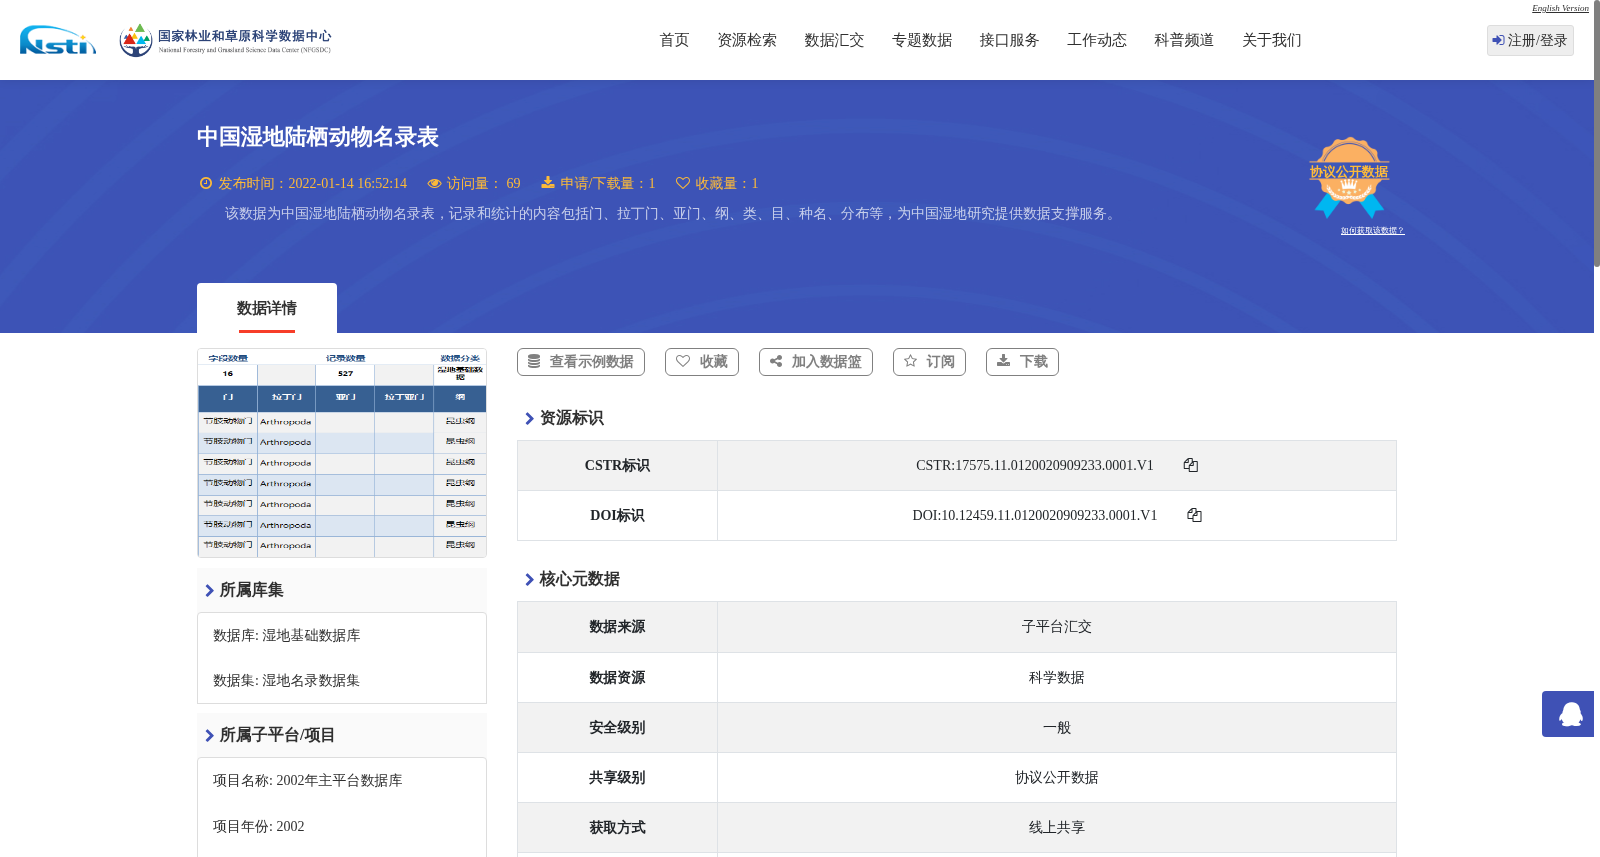Click the title 中国湿地陆栖动物名录表
1600x857 pixels.
tap(318, 137)
